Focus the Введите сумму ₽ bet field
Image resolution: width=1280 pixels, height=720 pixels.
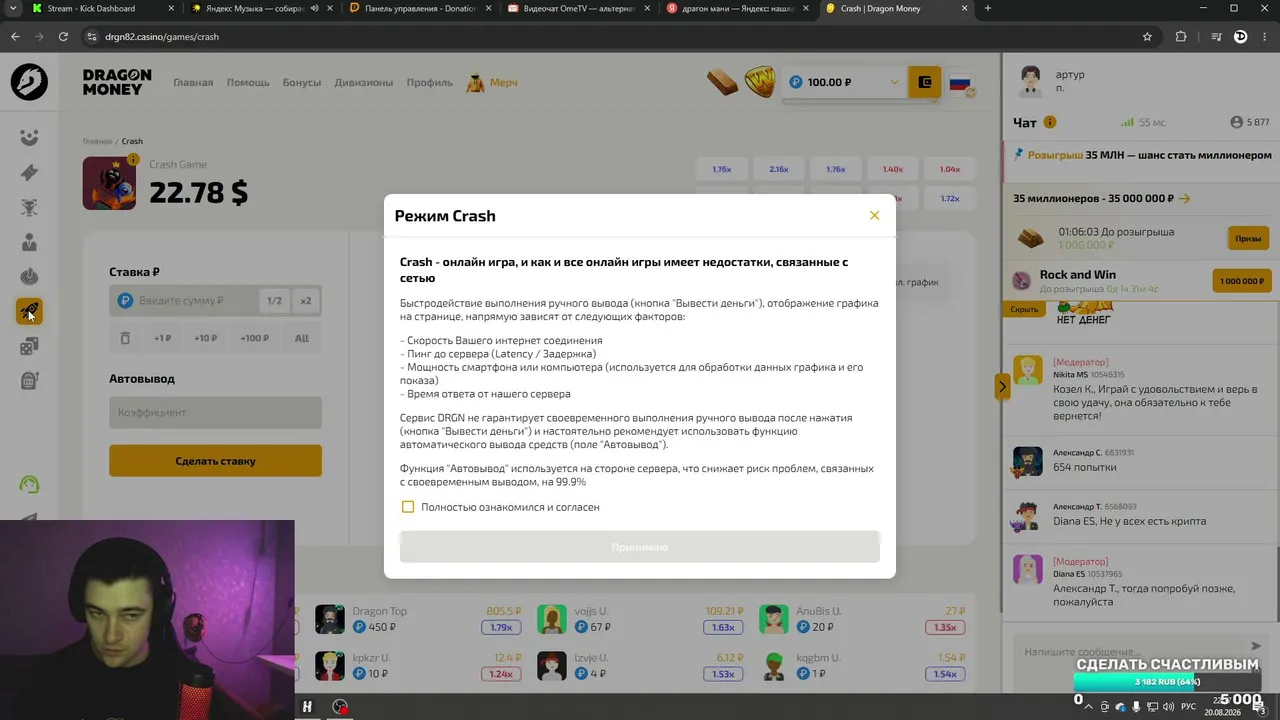(185, 300)
